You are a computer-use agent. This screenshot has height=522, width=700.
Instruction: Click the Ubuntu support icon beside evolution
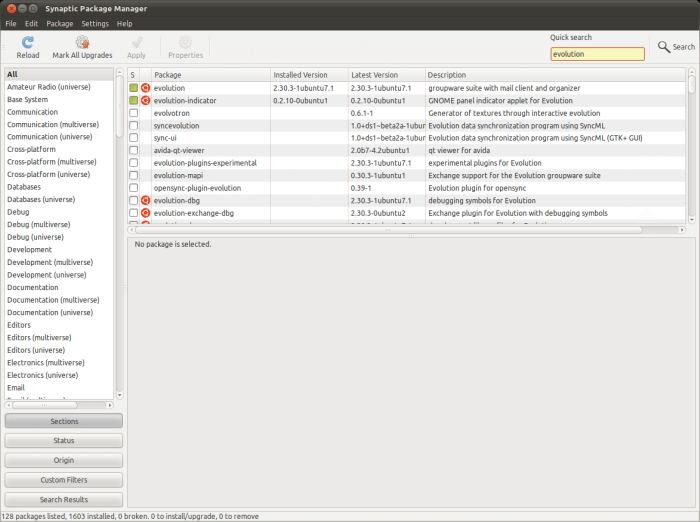pyautogui.click(x=145, y=88)
